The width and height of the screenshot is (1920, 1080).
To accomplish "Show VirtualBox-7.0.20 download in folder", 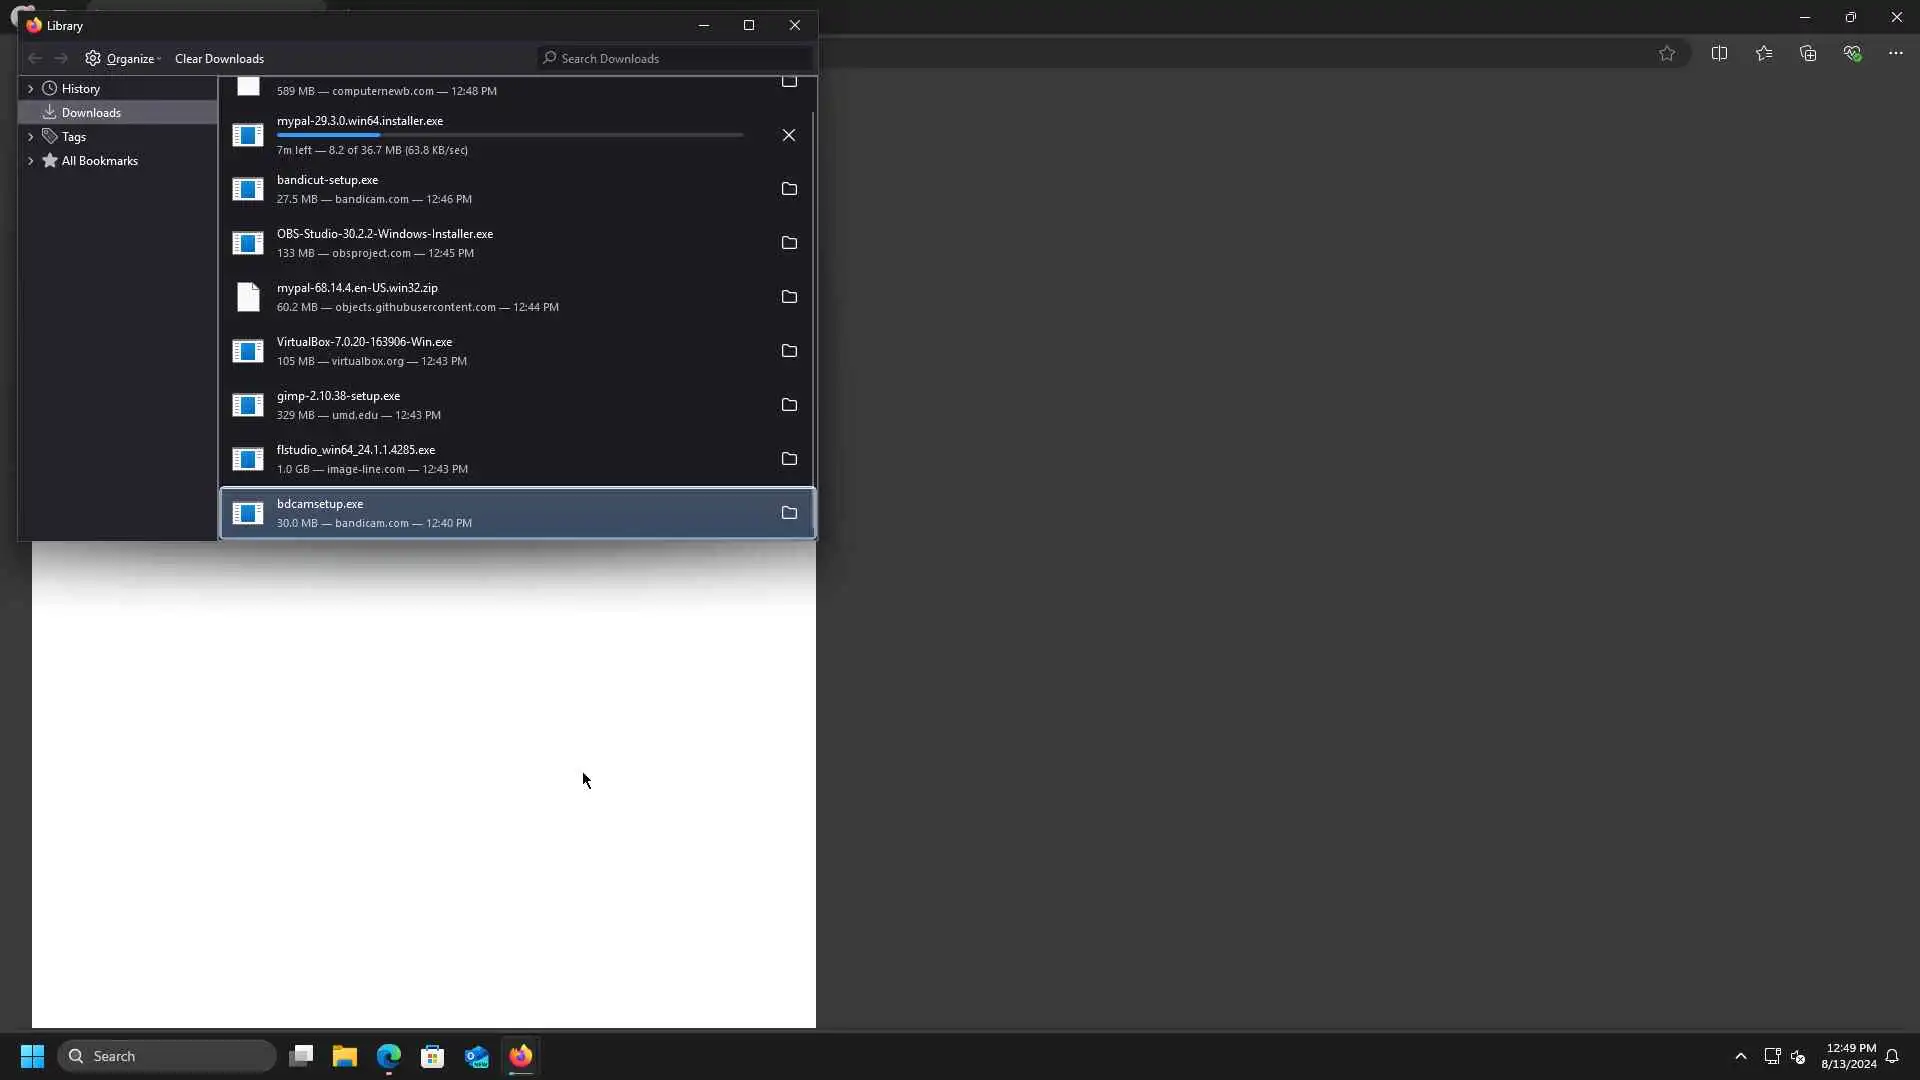I will point(788,351).
